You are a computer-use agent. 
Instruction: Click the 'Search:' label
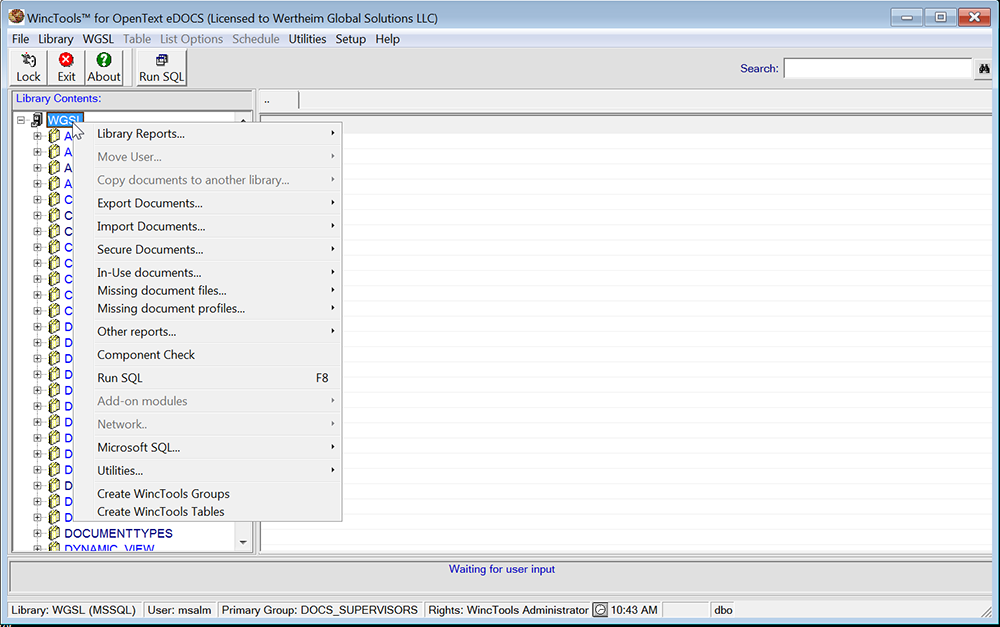[759, 68]
